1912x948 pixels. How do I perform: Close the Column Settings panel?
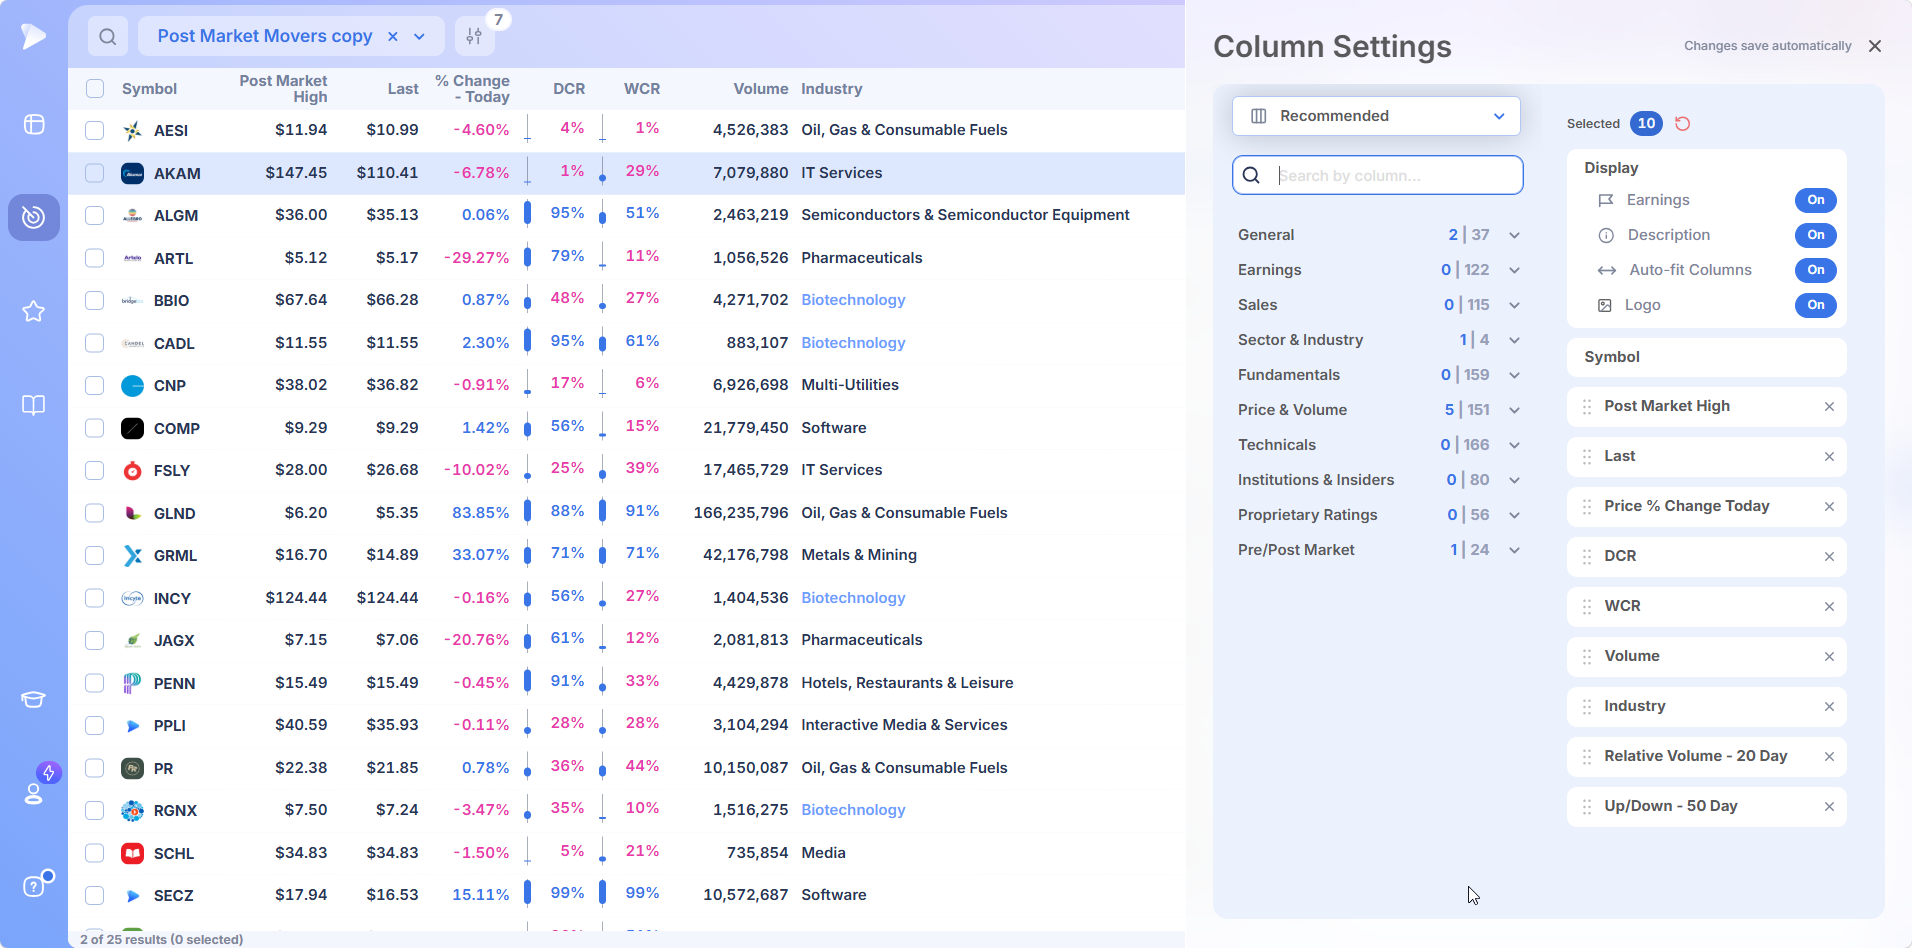[x=1875, y=46]
